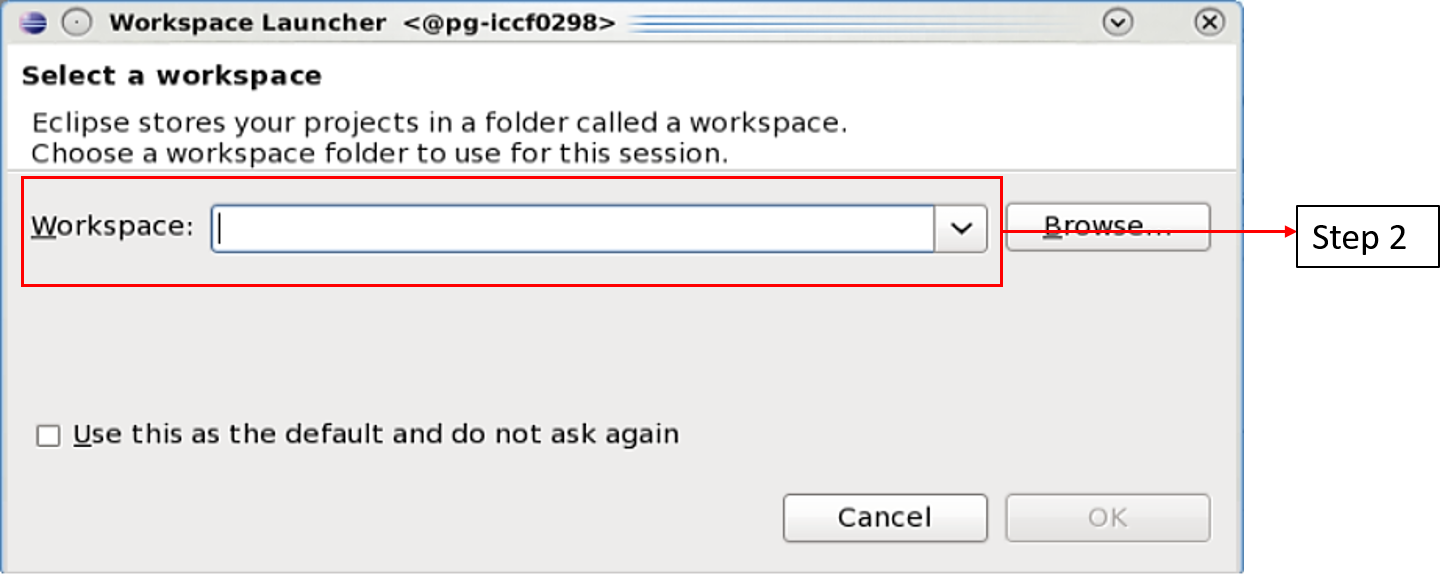Click the red arrow's tip
This screenshot has width=1440, height=575.
(x=1294, y=232)
